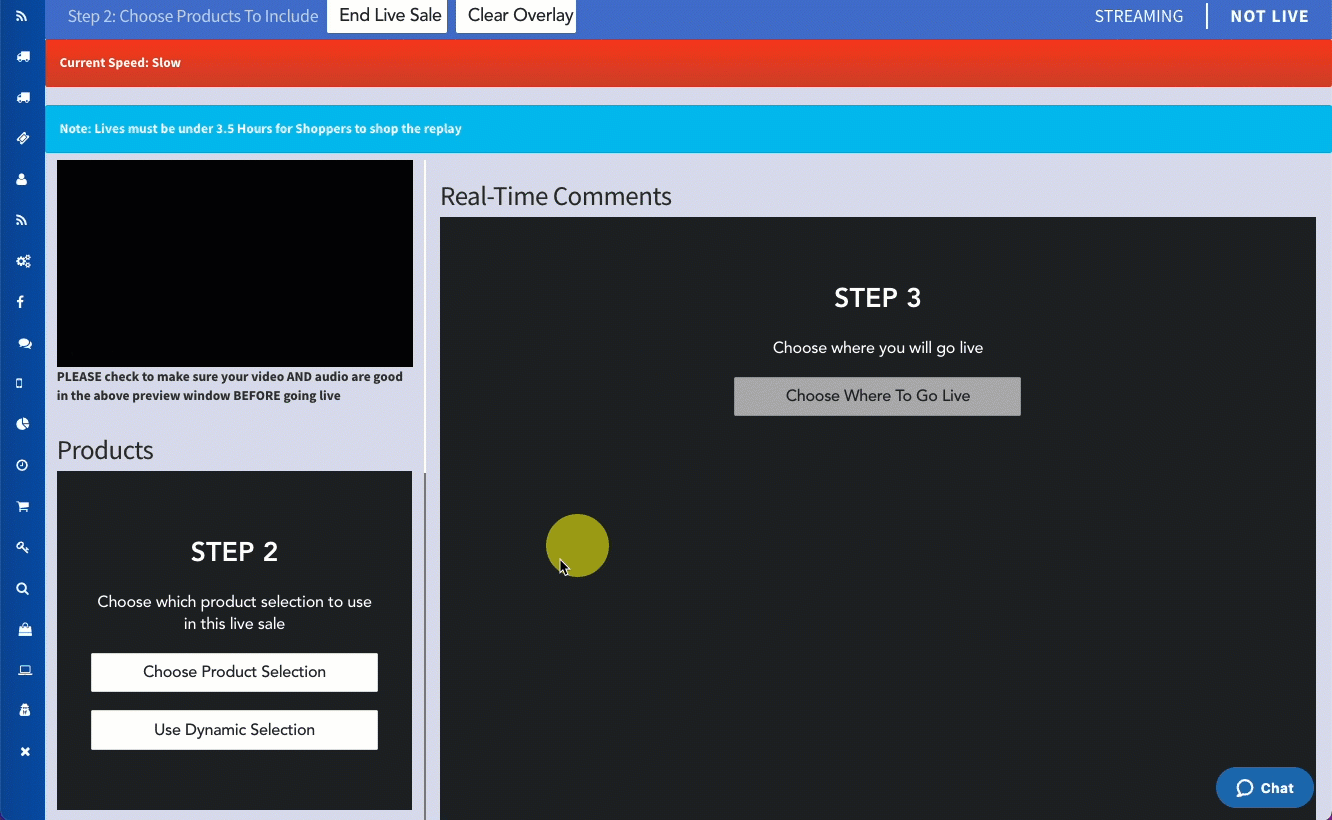Click the magnifying glass search icon
This screenshot has height=820, width=1332.
[23, 589]
